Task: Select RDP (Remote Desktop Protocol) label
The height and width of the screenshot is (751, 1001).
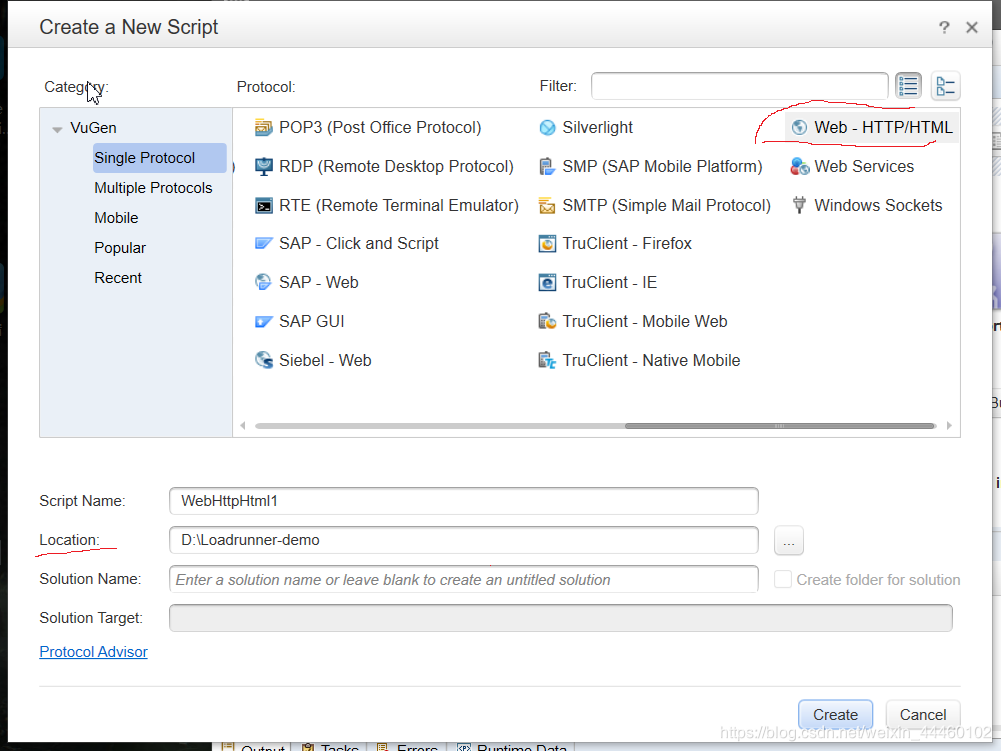Action: (x=396, y=167)
